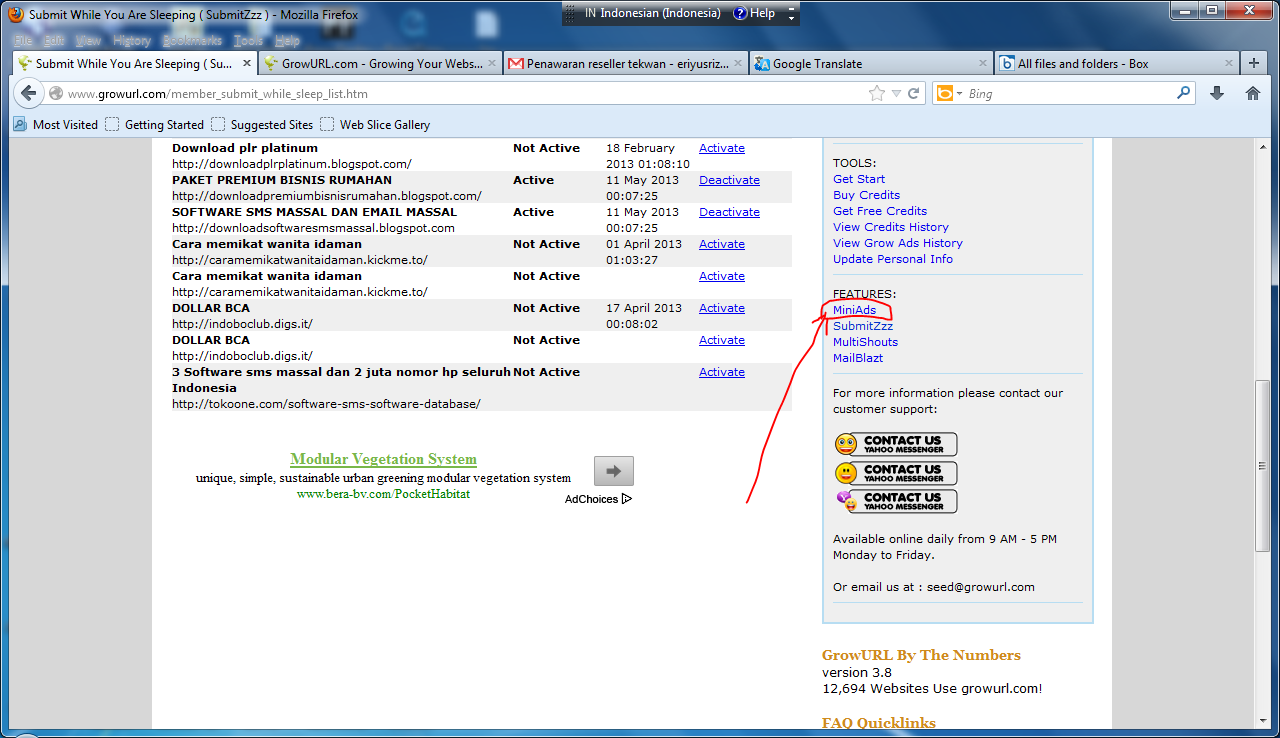Click the Get Start tools link
This screenshot has height=738, width=1280.
tap(859, 179)
